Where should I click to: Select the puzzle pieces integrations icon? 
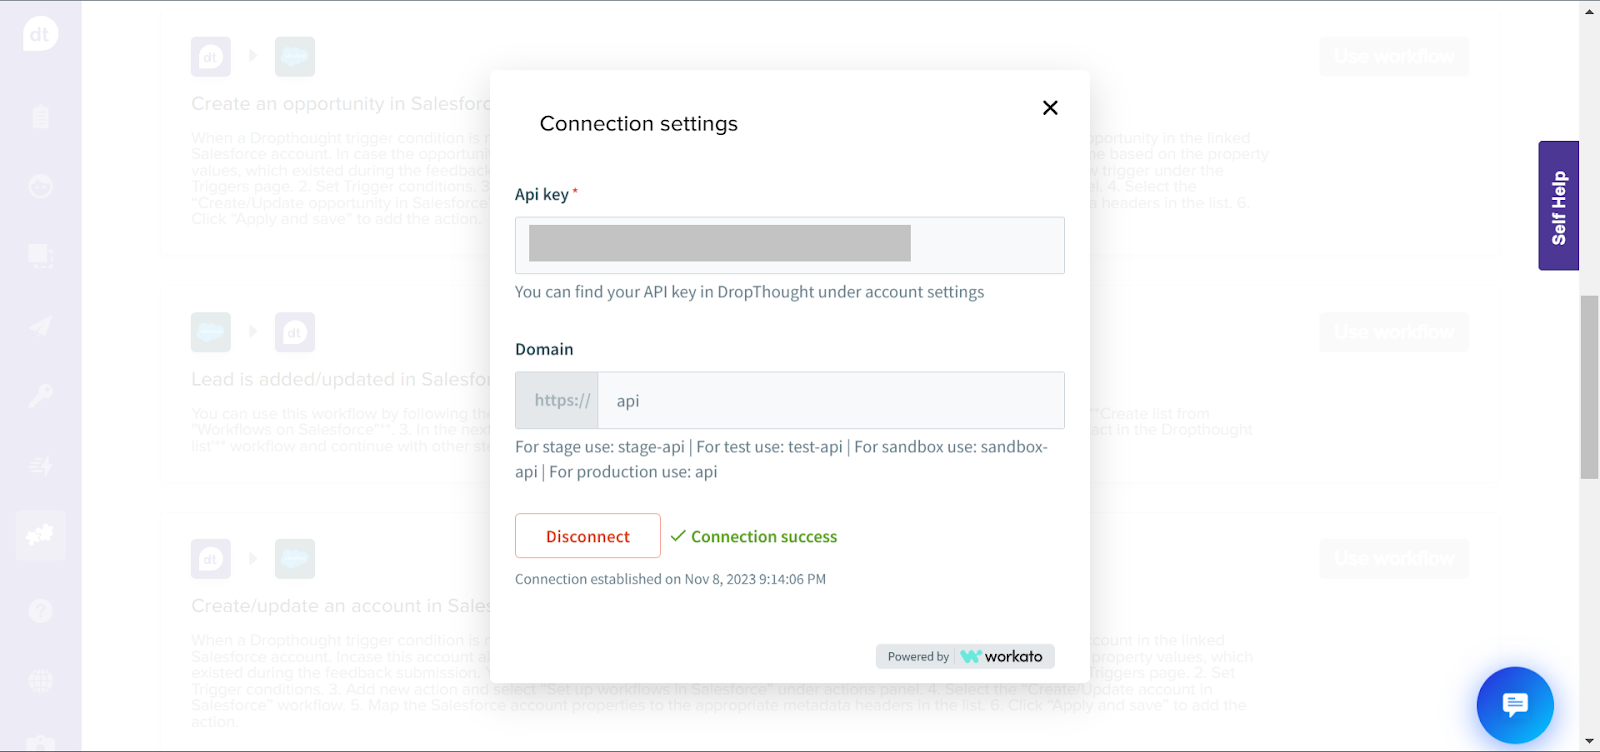(40, 536)
